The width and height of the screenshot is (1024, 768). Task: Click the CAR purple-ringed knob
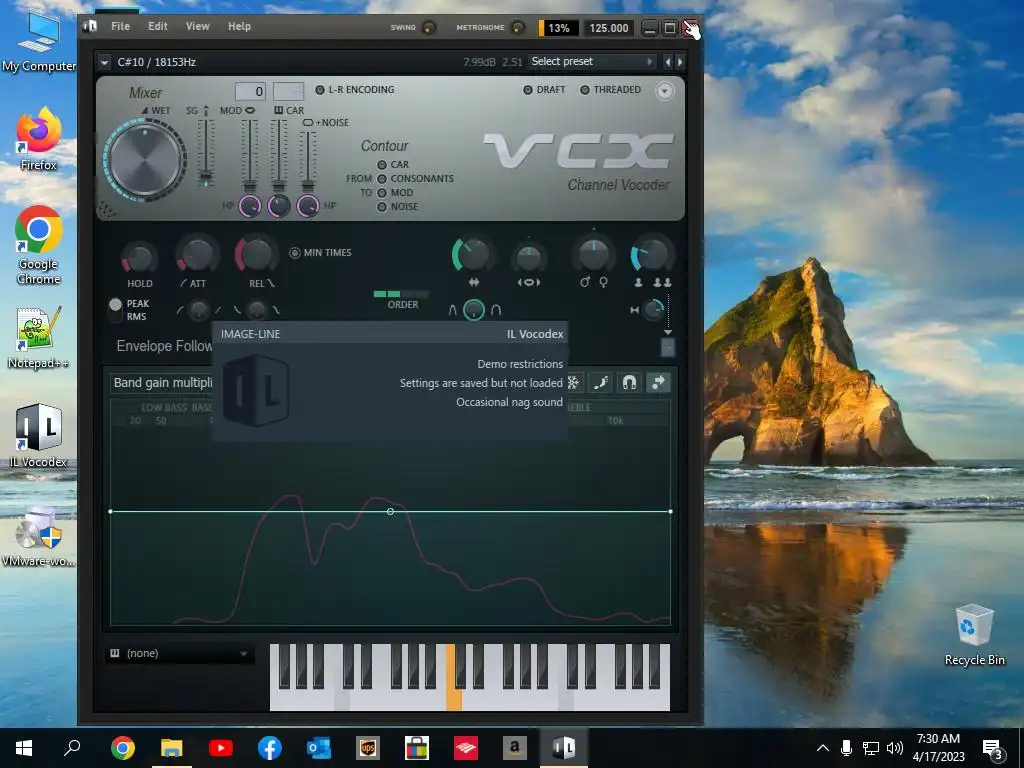(x=278, y=206)
